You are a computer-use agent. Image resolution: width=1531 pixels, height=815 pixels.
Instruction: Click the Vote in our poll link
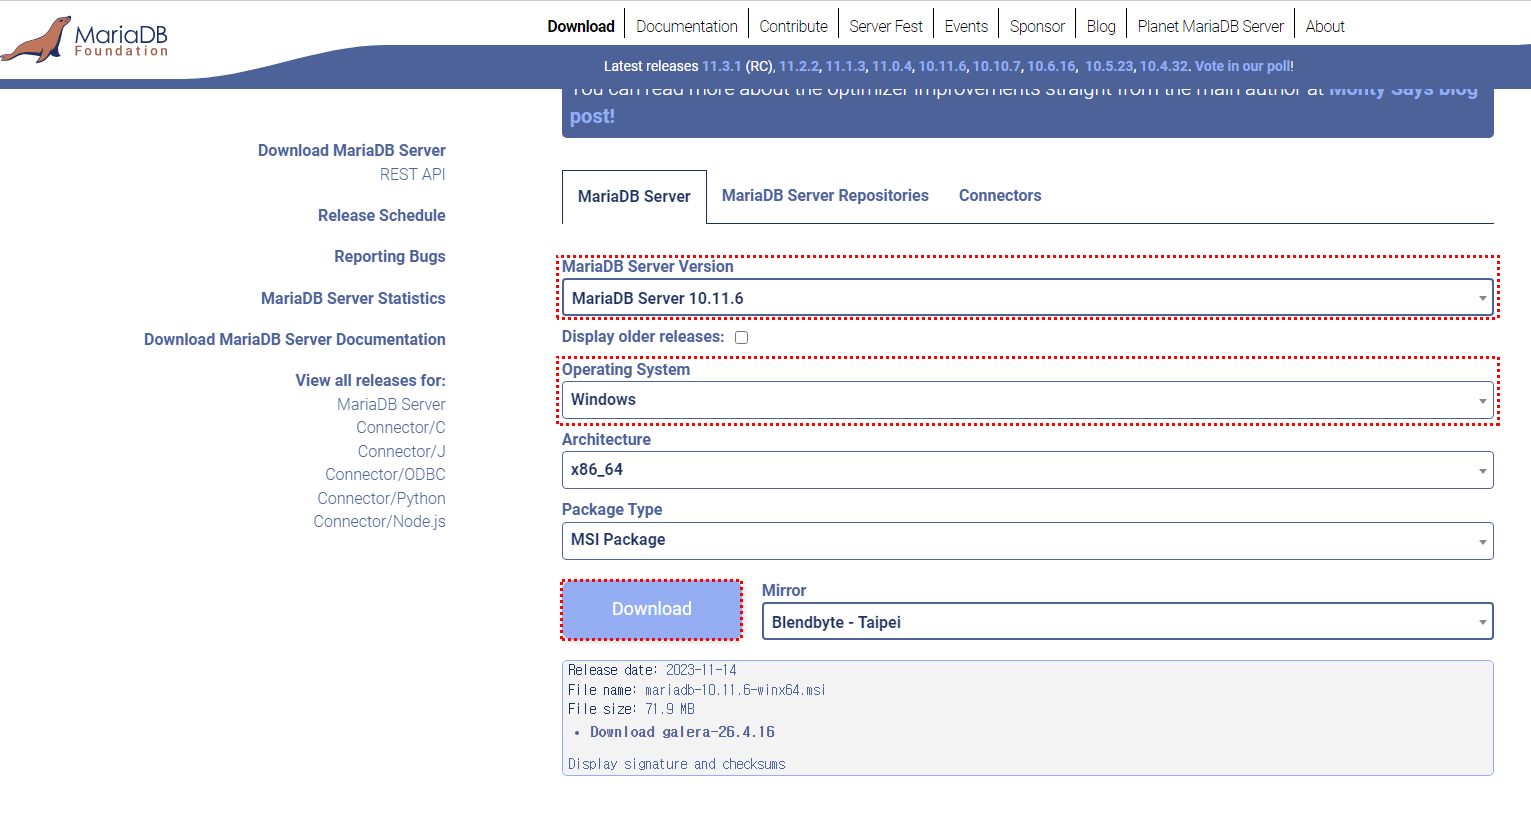click(x=1242, y=66)
